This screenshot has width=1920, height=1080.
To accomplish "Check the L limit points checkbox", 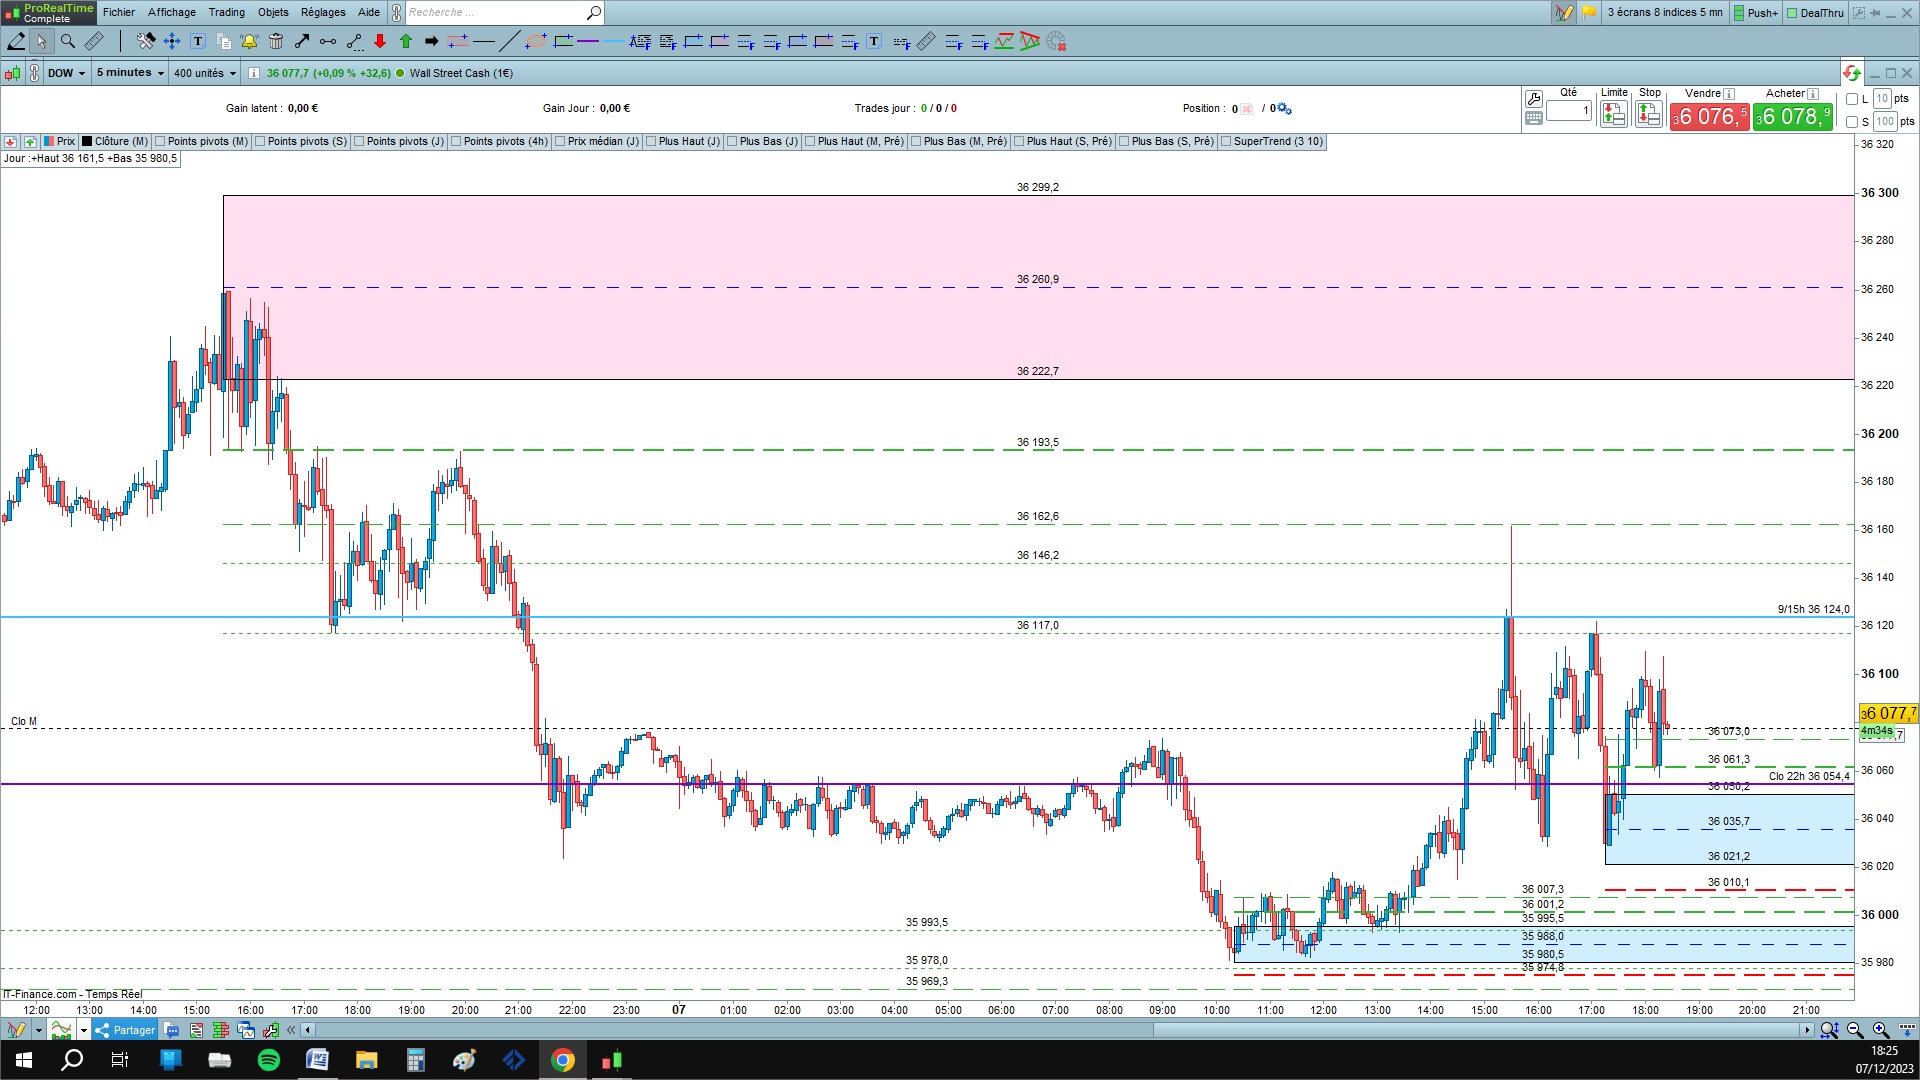I will click(1852, 99).
